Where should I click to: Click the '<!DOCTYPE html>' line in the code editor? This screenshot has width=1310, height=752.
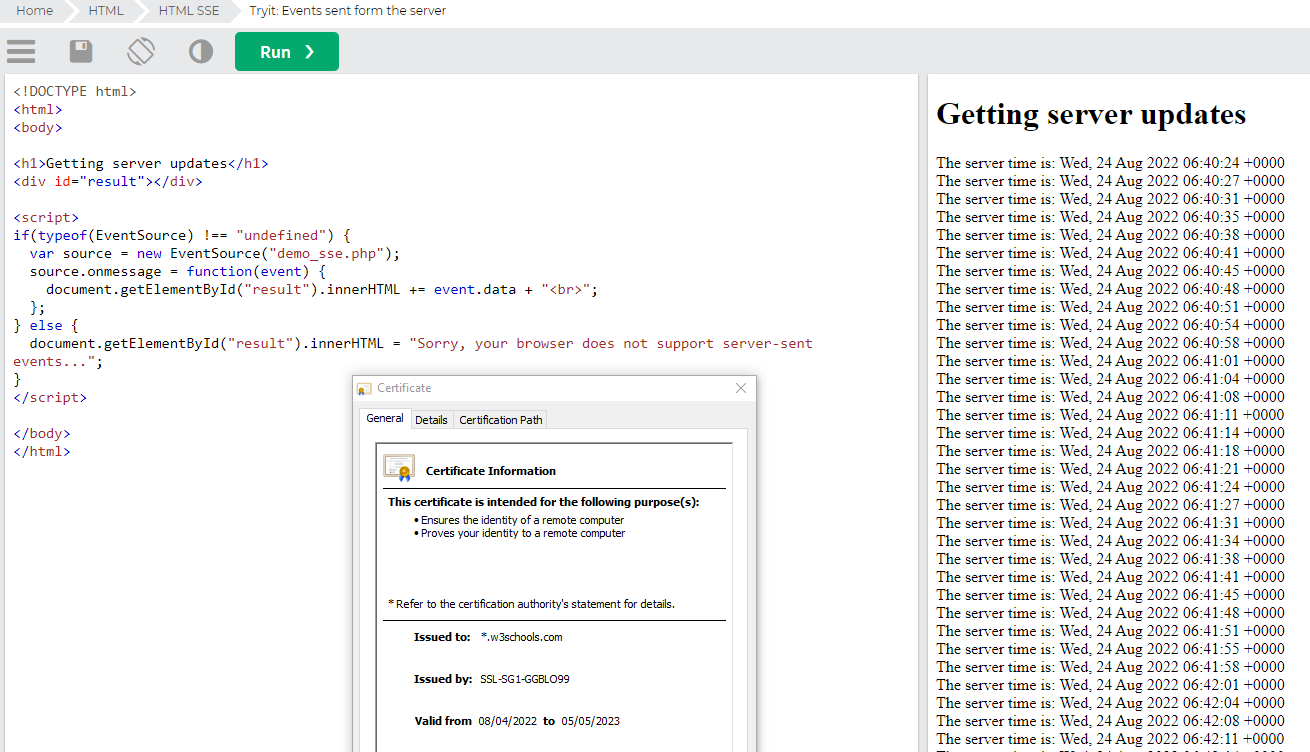click(75, 91)
